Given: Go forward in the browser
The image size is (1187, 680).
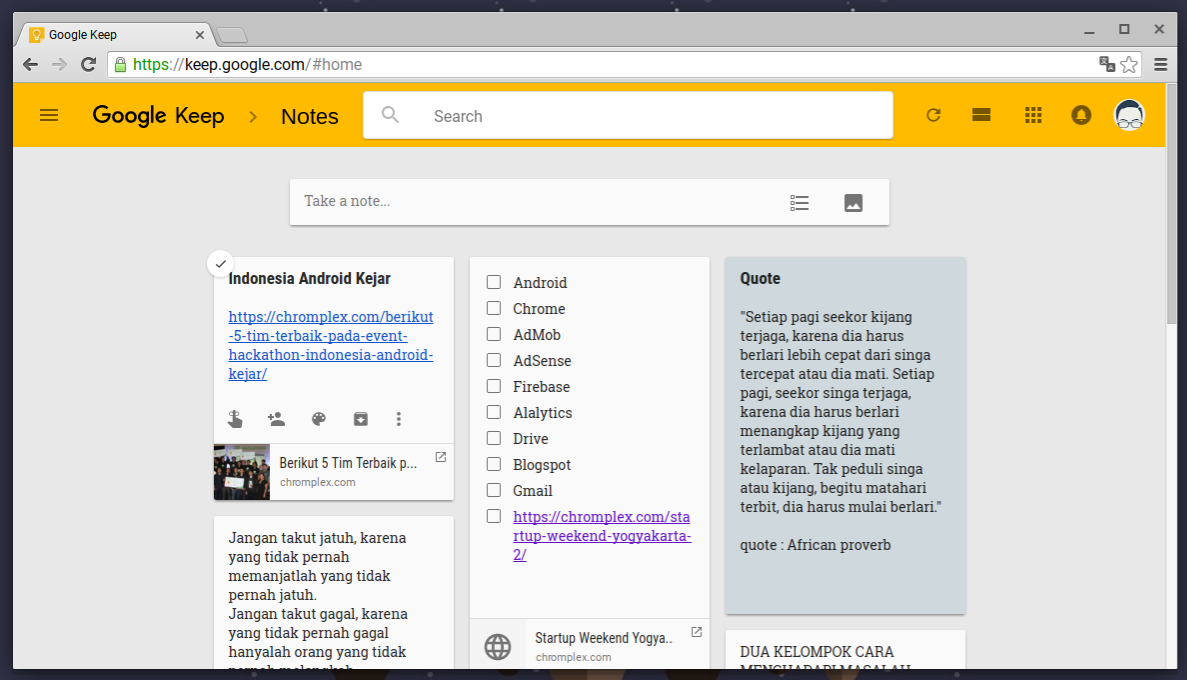Looking at the screenshot, I should [x=59, y=64].
